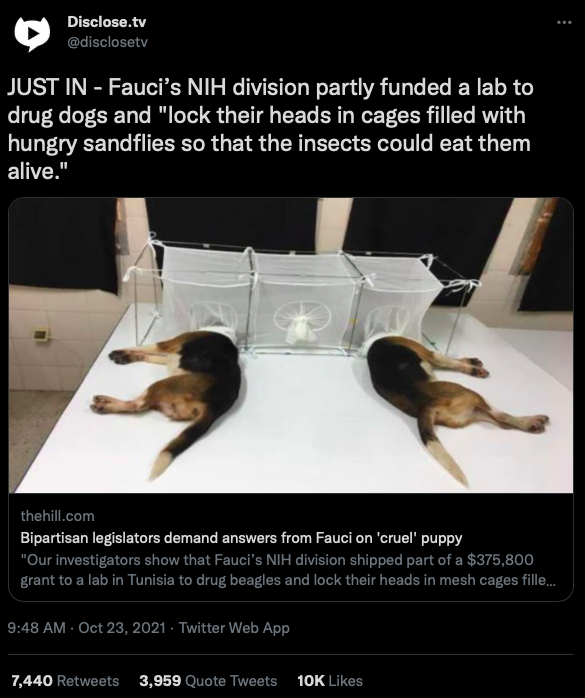
Task: Click the 'JUST IN' text in the tweet
Action: [47, 87]
